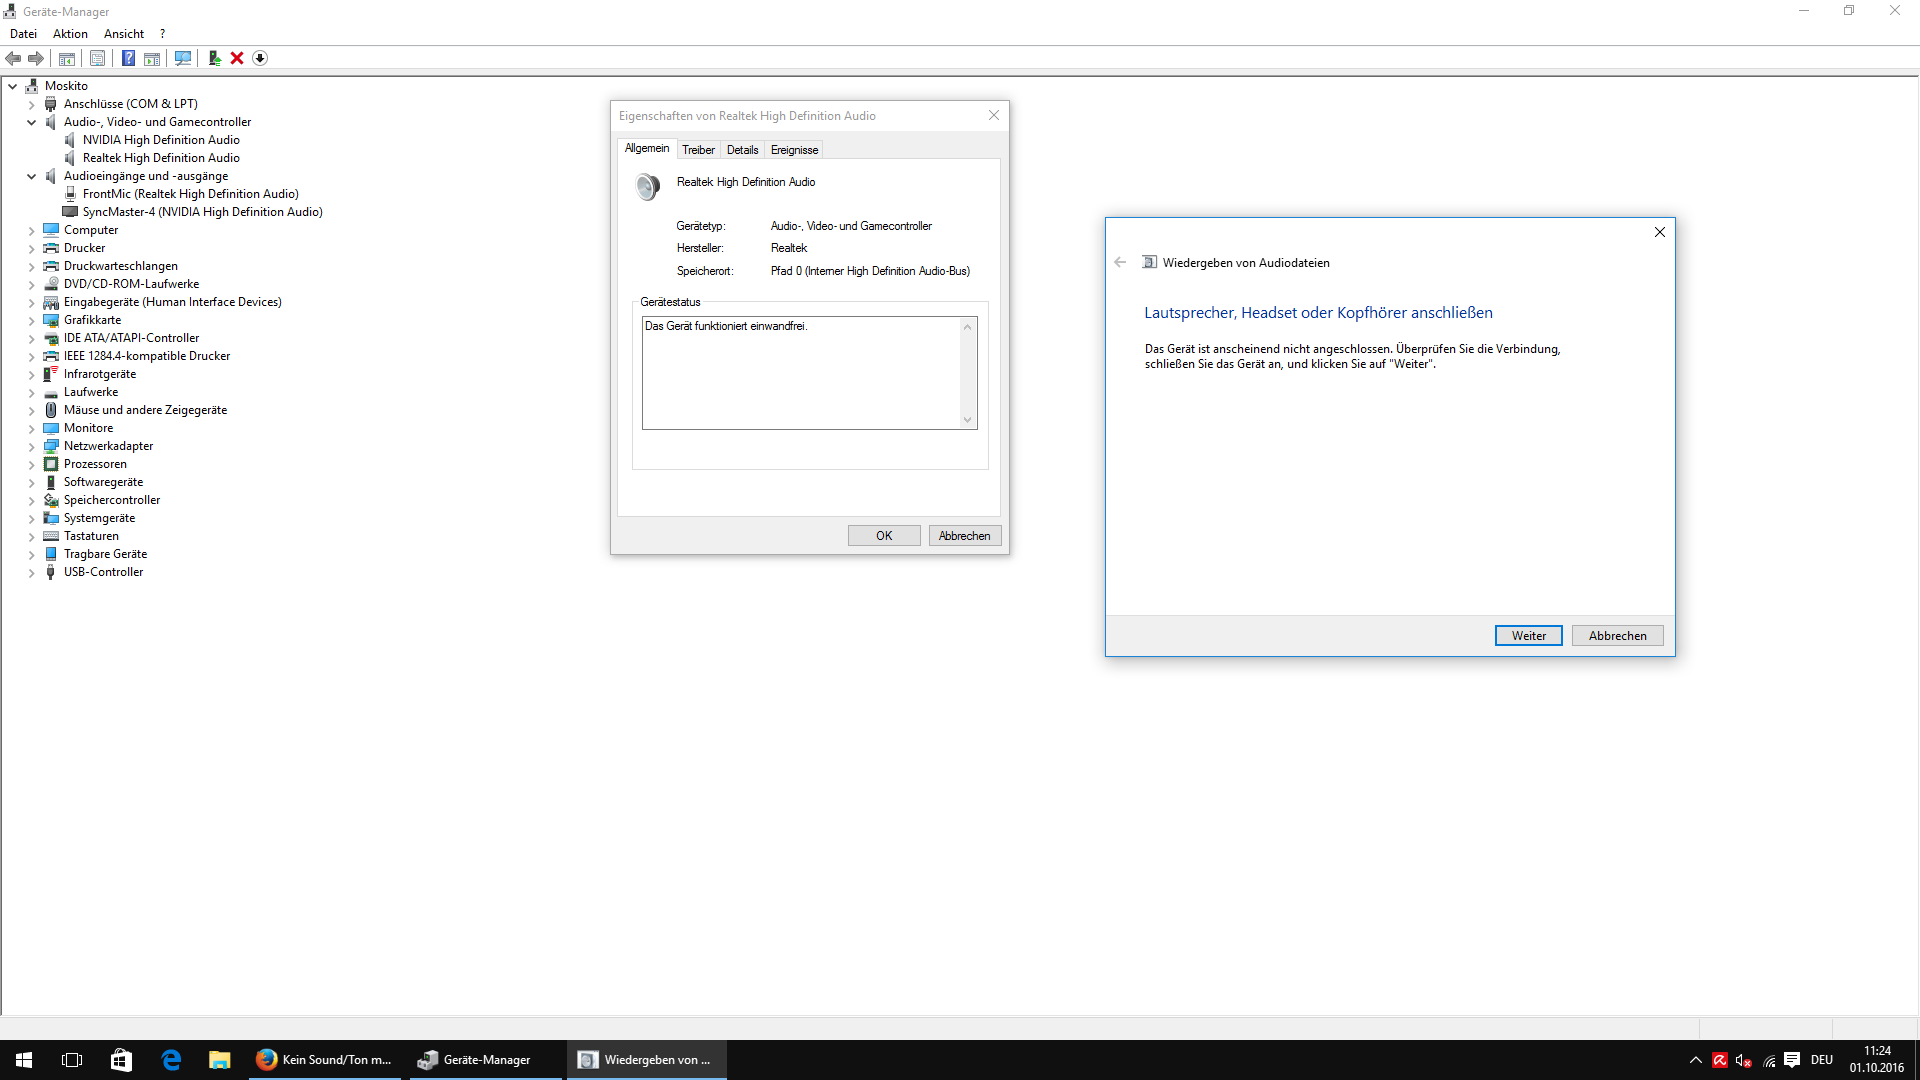Screen dimensions: 1920x1080
Task: Expand the Netzwerkadapter node
Action: [x=31, y=446]
